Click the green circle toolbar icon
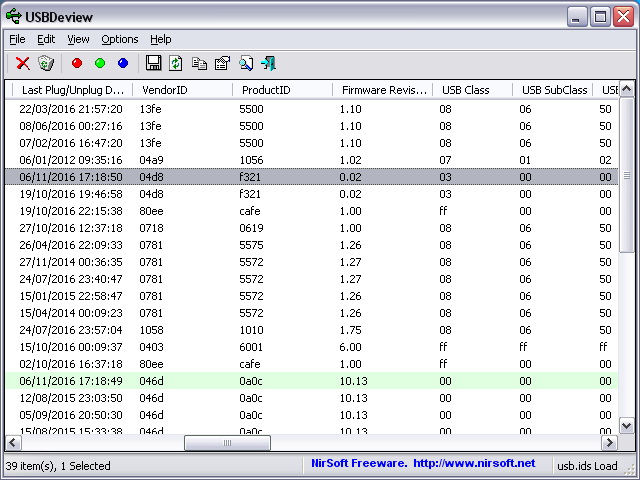 click(100, 63)
